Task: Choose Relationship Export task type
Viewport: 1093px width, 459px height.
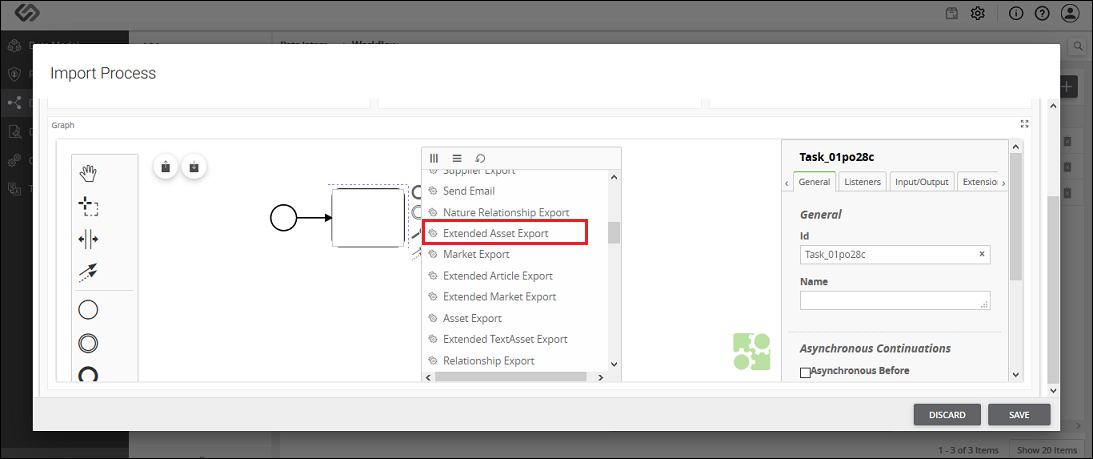Action: click(489, 361)
